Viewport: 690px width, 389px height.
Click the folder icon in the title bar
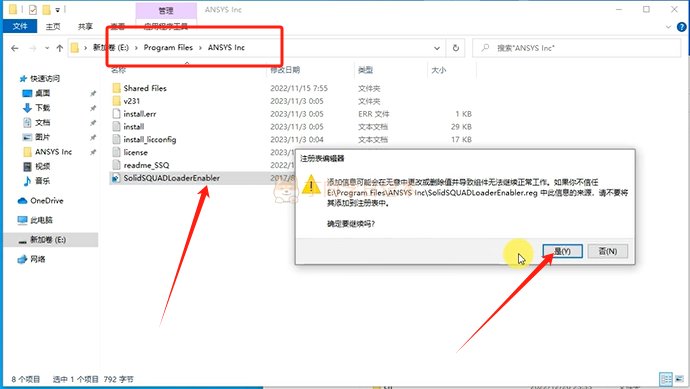(x=13, y=9)
